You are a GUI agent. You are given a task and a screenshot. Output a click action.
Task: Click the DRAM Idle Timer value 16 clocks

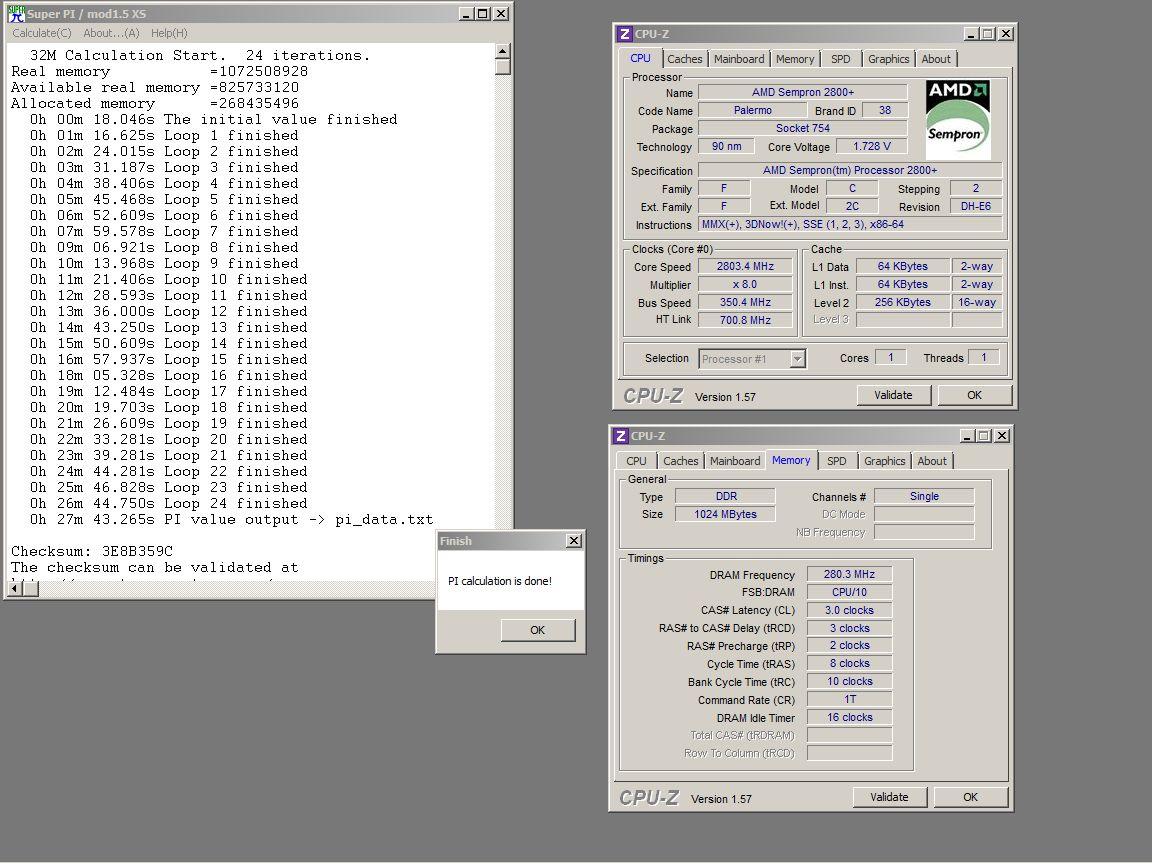[x=849, y=717]
